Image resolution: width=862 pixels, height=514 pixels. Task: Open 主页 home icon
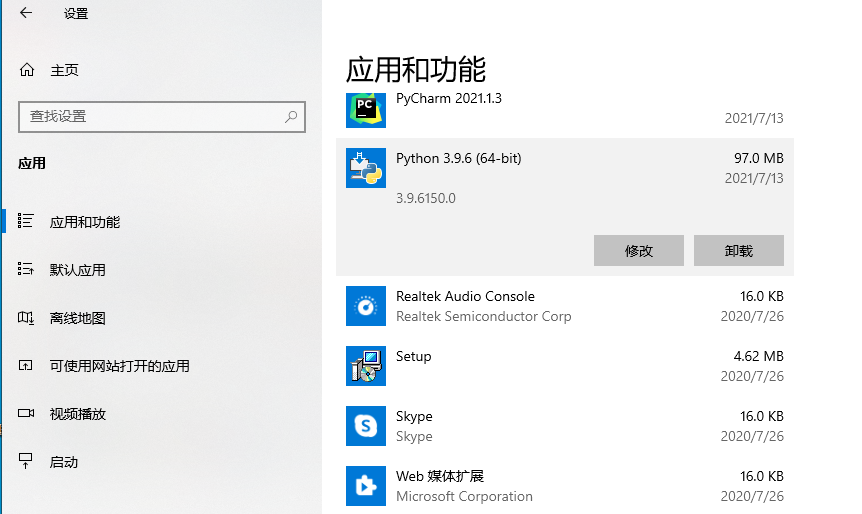point(27,70)
